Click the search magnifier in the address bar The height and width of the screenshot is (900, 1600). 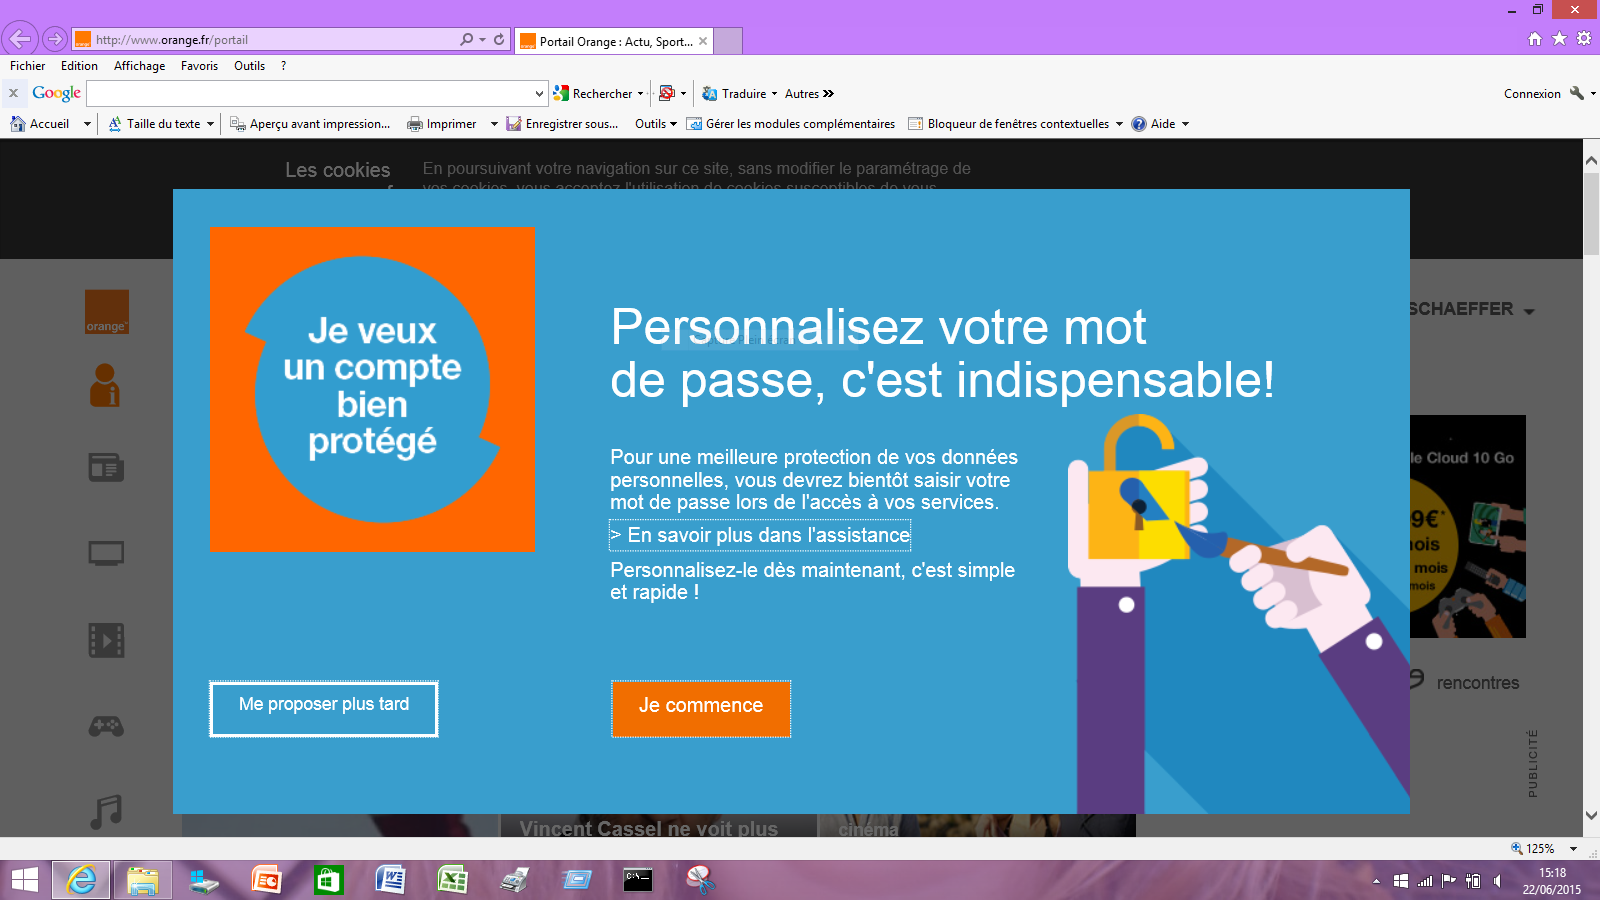point(466,39)
